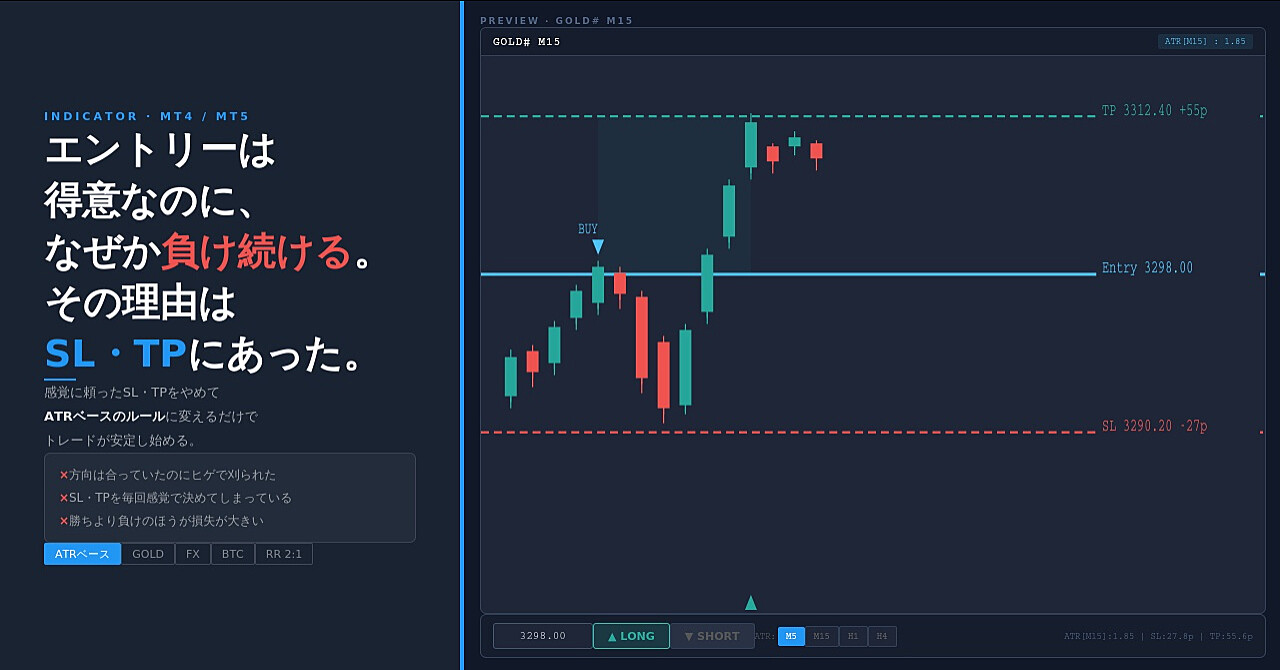The height and width of the screenshot is (670, 1280).
Task: Click the red X beside 損失が大きい
Action: pyautogui.click(x=64, y=521)
